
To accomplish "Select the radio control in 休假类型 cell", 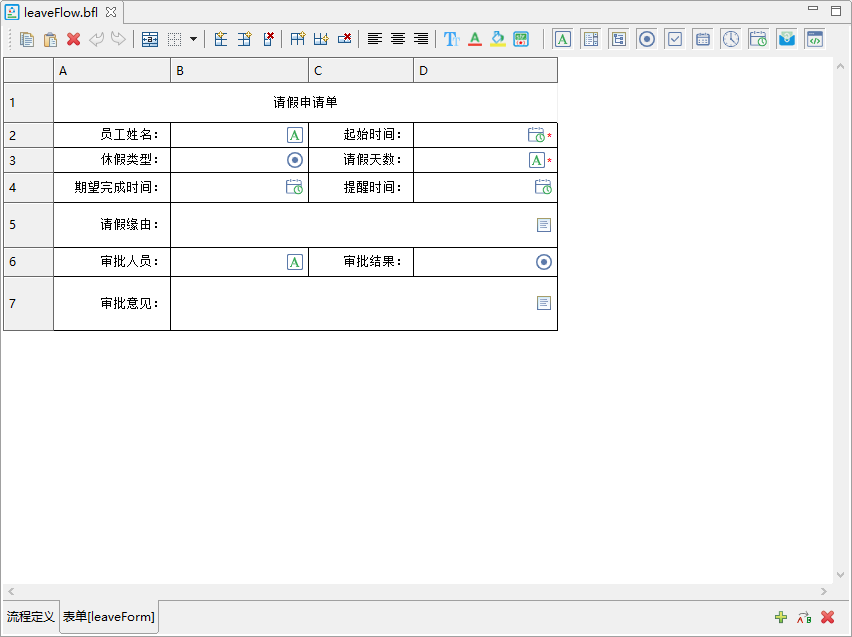I will tap(295, 160).
